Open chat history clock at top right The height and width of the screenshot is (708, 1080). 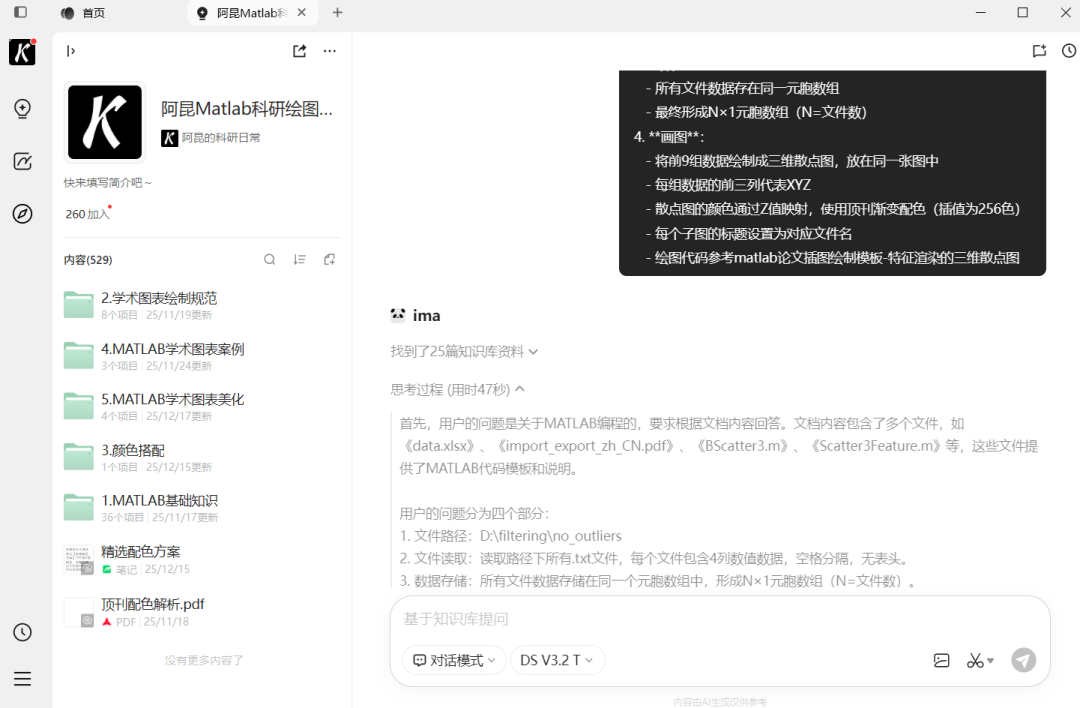coord(1069,51)
